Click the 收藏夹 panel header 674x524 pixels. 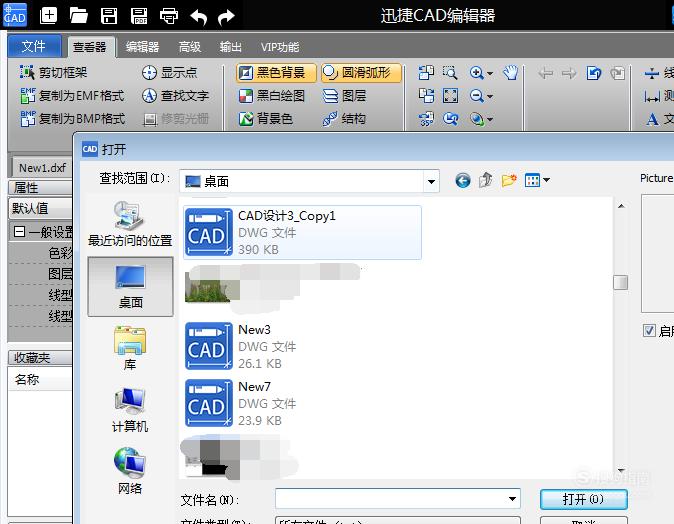(40, 357)
